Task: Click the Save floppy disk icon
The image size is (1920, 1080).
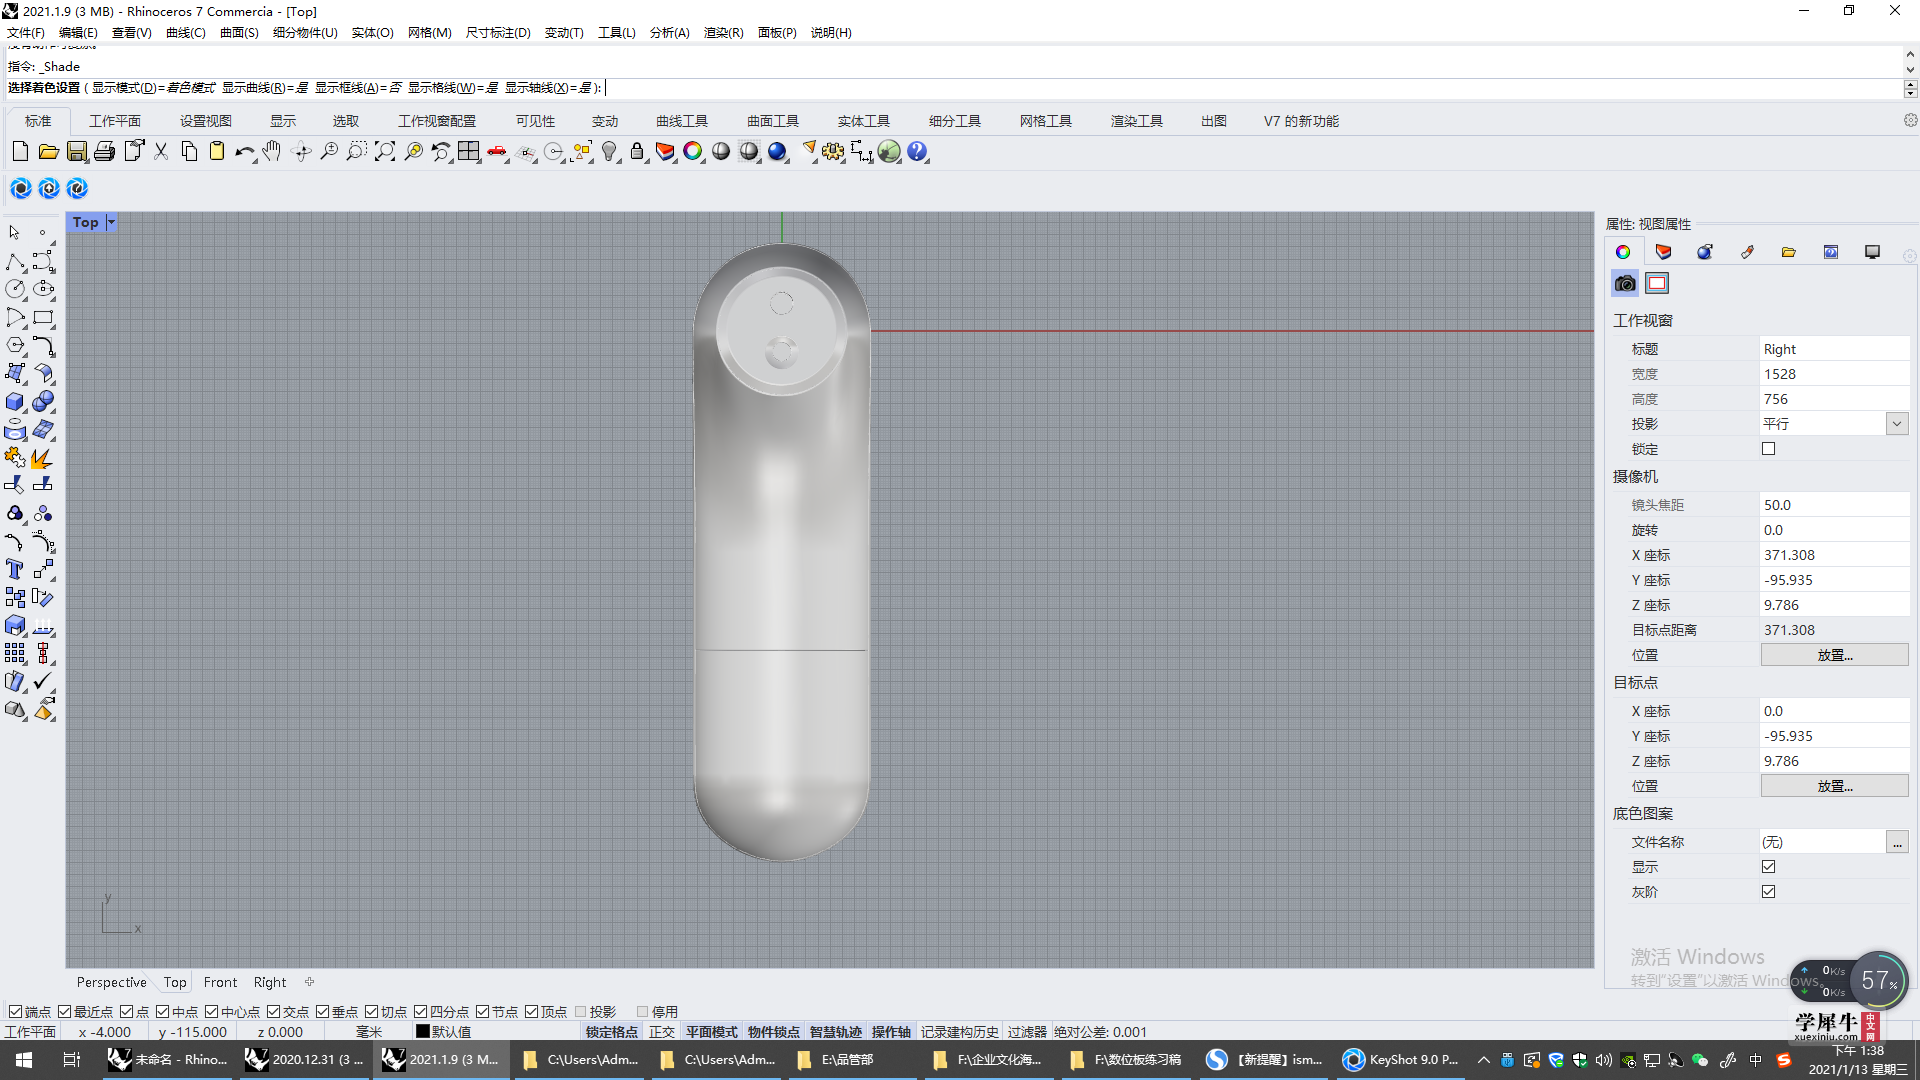Action: tap(76, 152)
